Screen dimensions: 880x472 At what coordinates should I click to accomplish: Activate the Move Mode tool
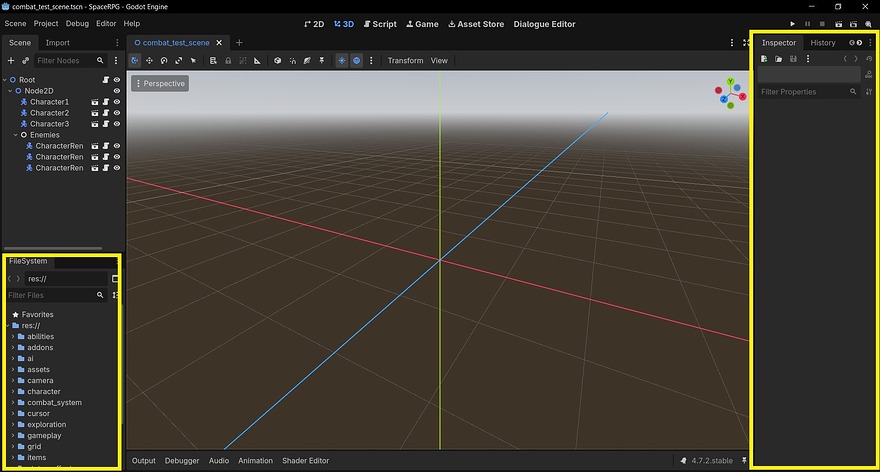pyautogui.click(x=149, y=61)
